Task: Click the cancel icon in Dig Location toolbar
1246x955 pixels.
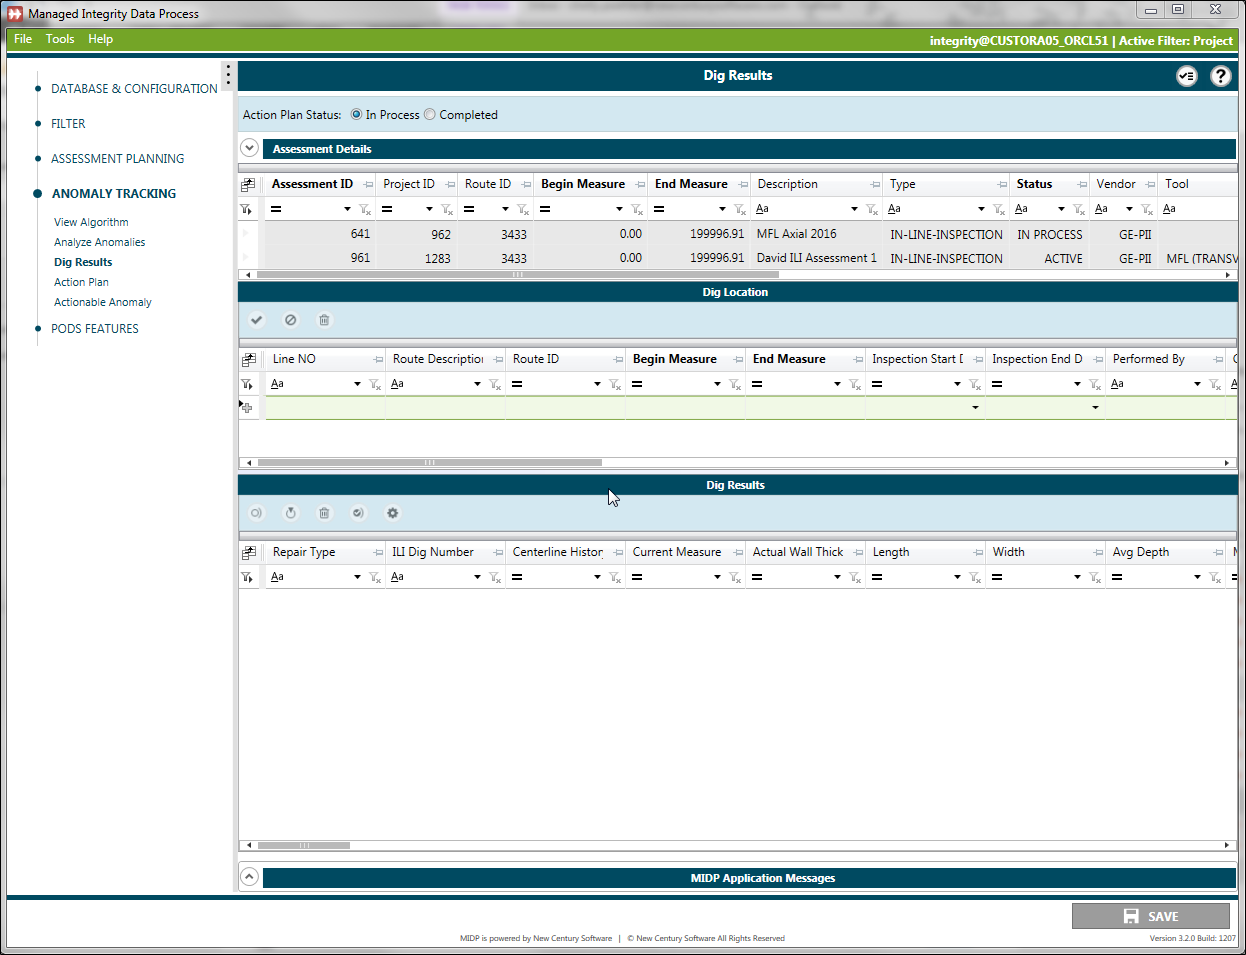Action: (290, 319)
